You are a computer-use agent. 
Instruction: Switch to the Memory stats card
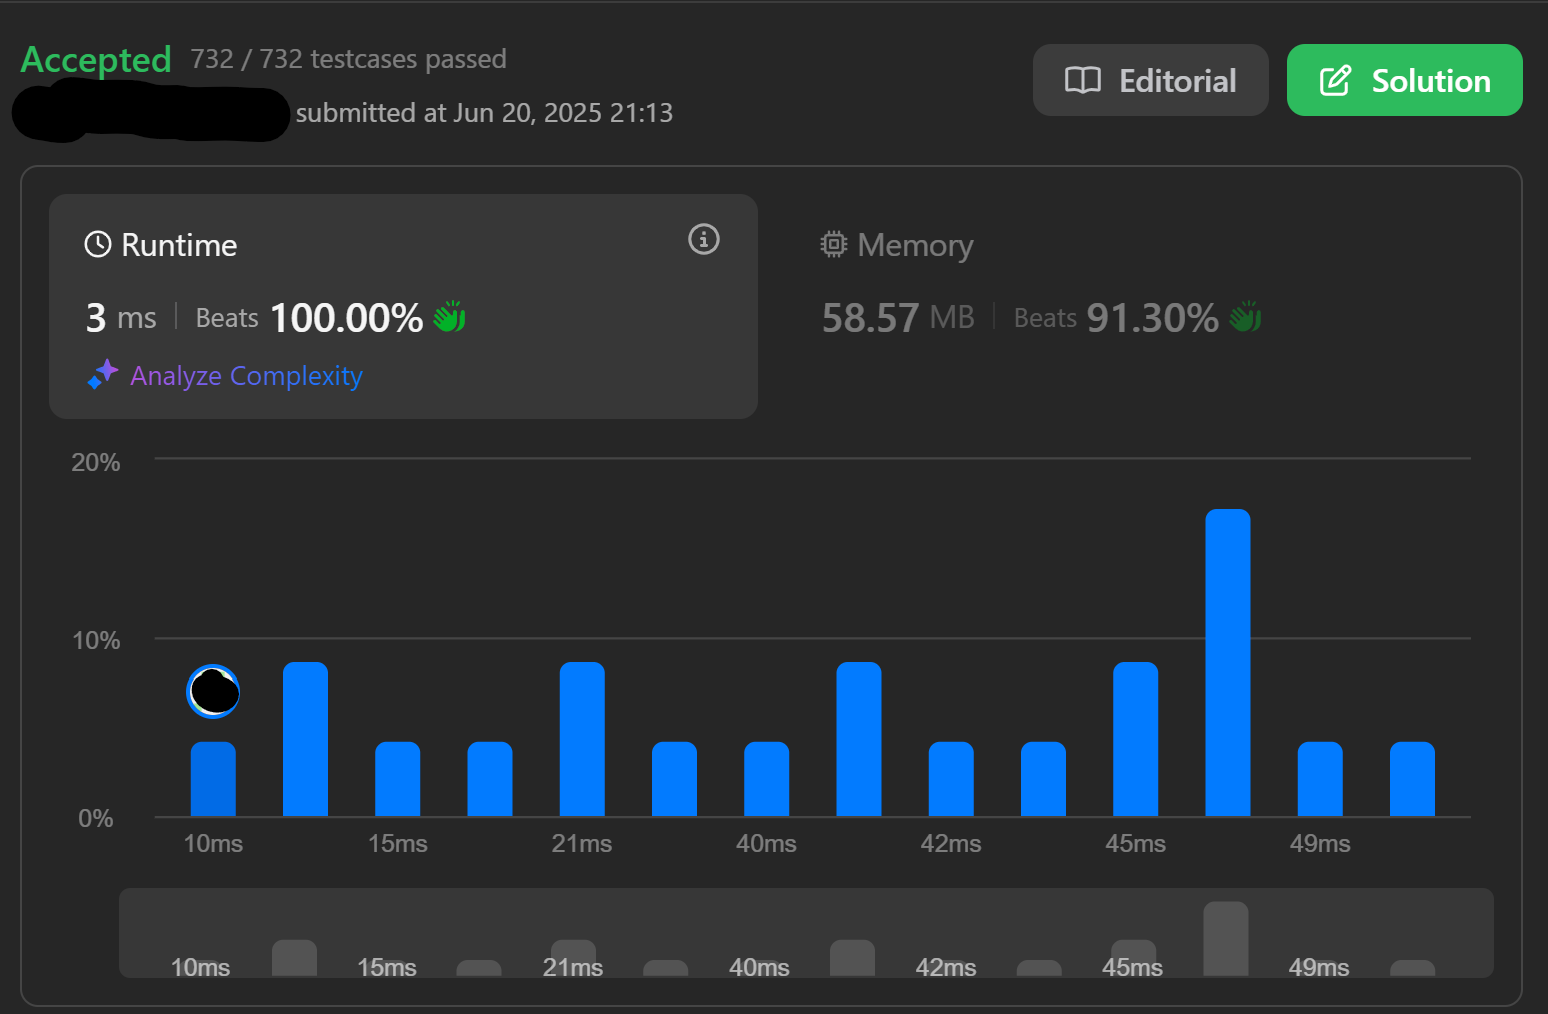tap(1140, 306)
